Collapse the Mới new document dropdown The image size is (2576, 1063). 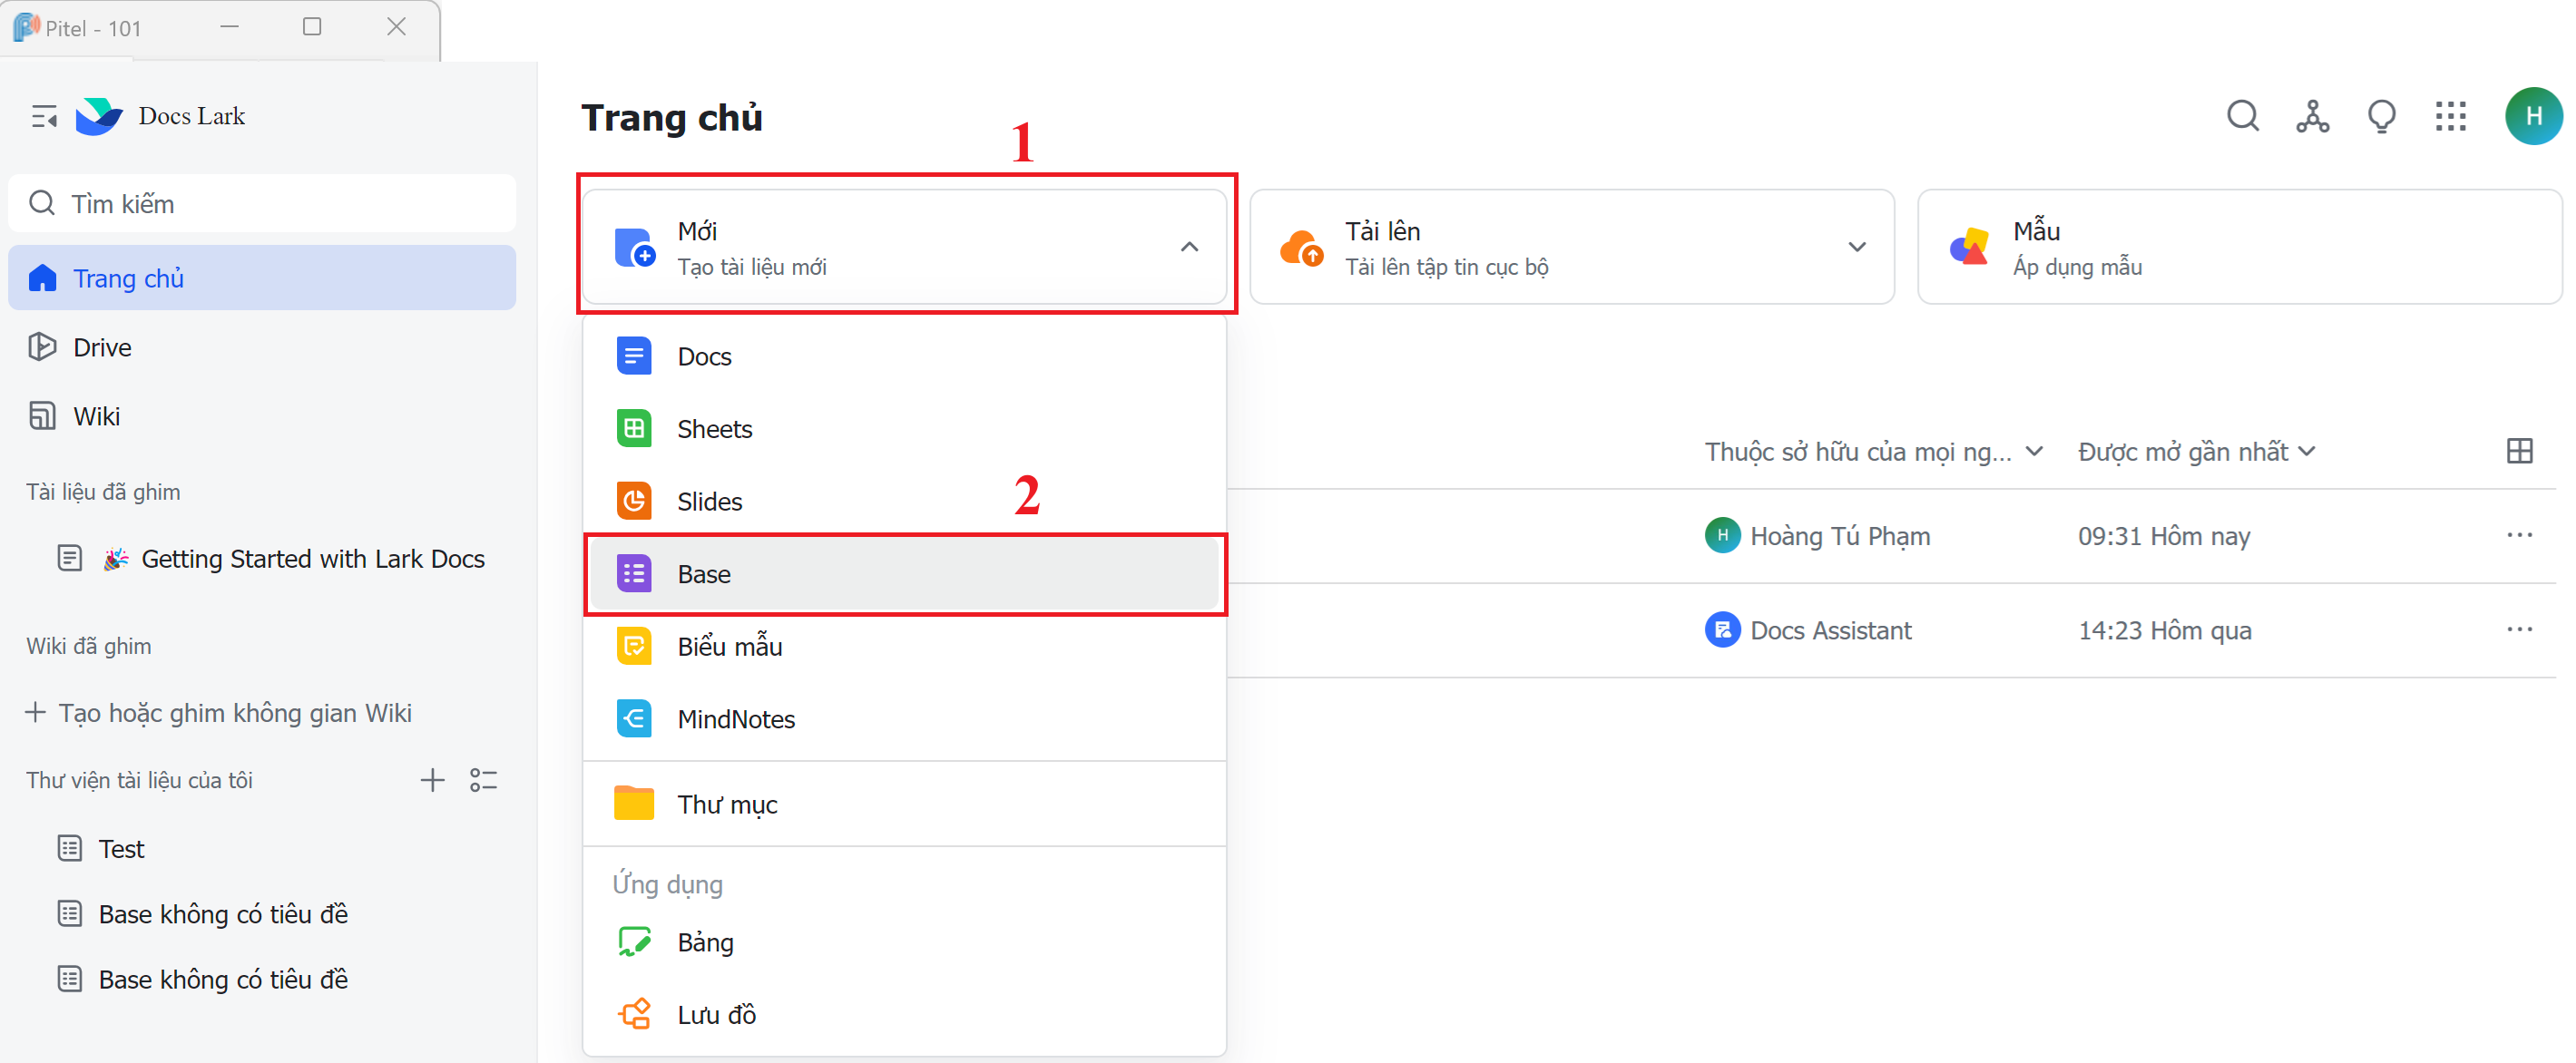coord(1189,247)
